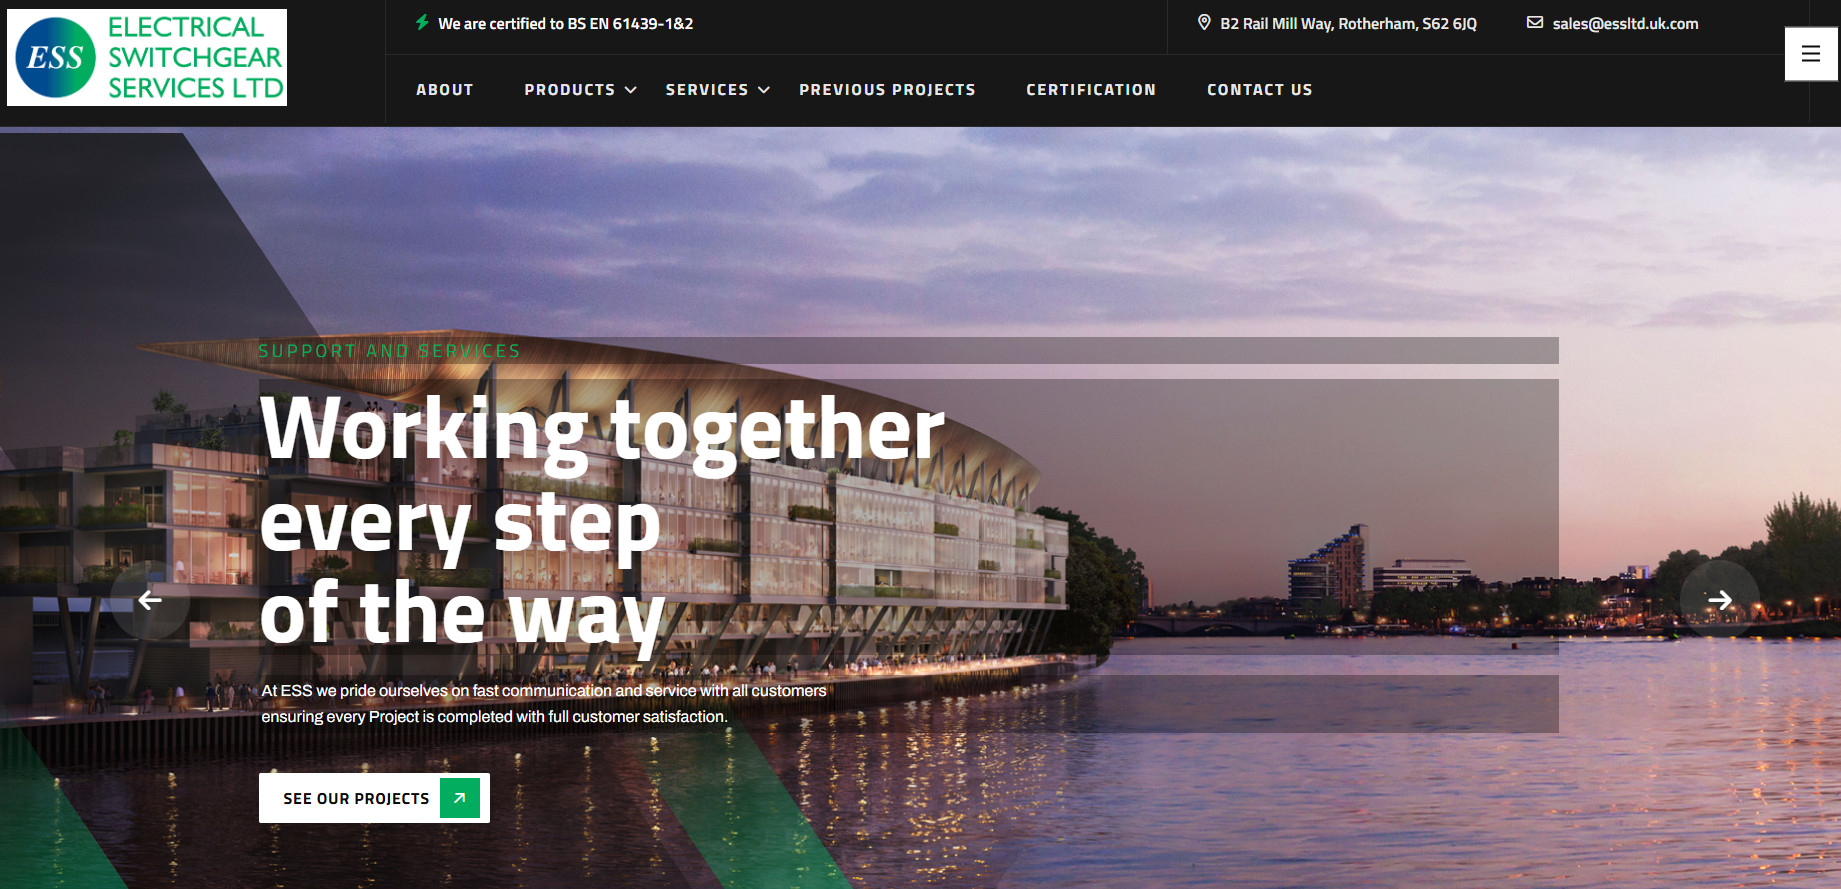Image resolution: width=1841 pixels, height=889 pixels.
Task: Open the hamburger menu icon
Action: click(1811, 54)
